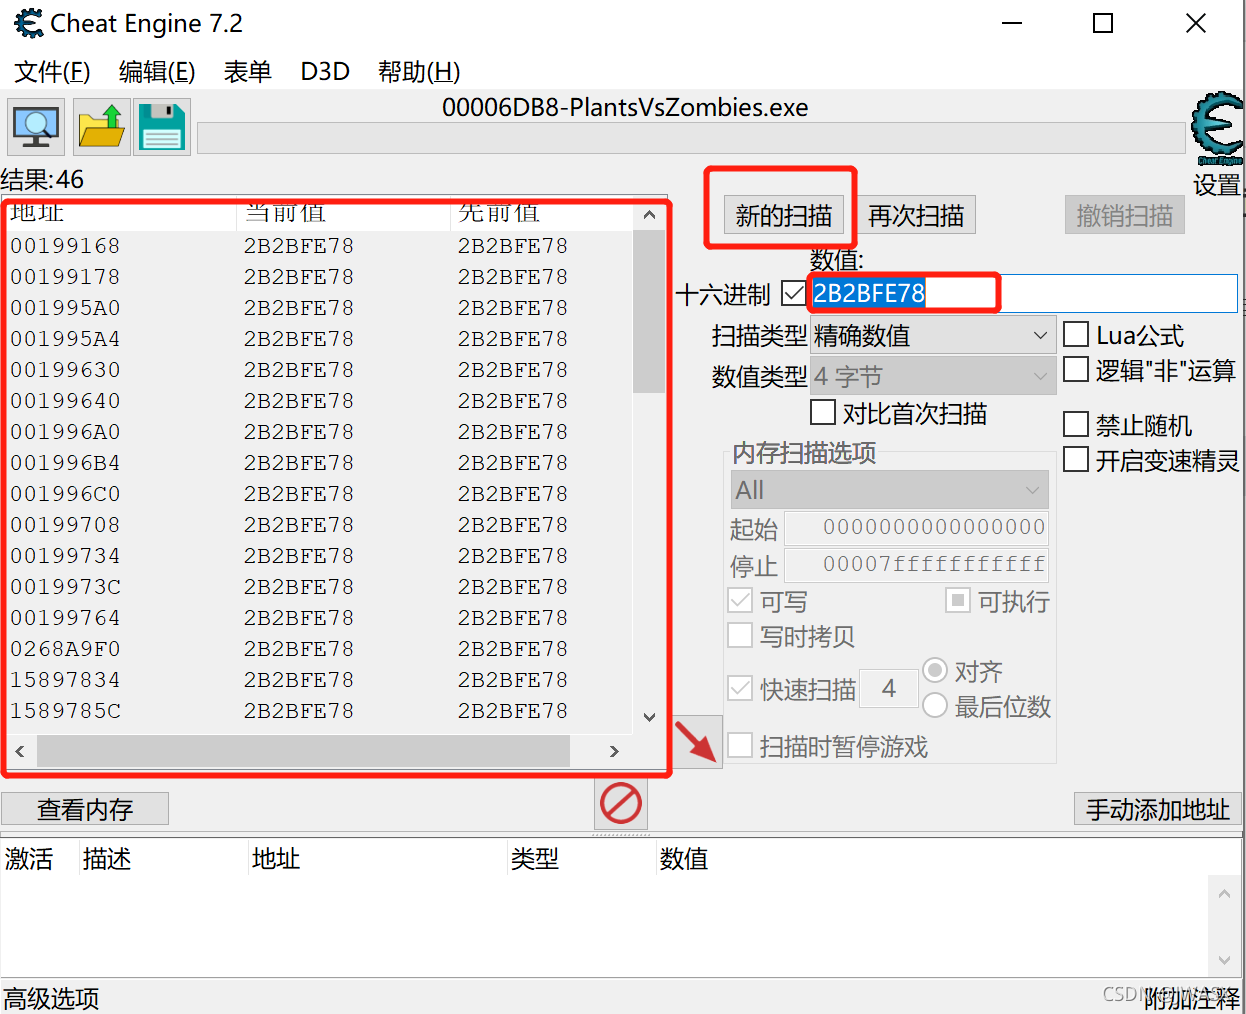Image resolution: width=1246 pixels, height=1014 pixels.
Task: Open the 编辑(E) menu
Action: tap(157, 72)
